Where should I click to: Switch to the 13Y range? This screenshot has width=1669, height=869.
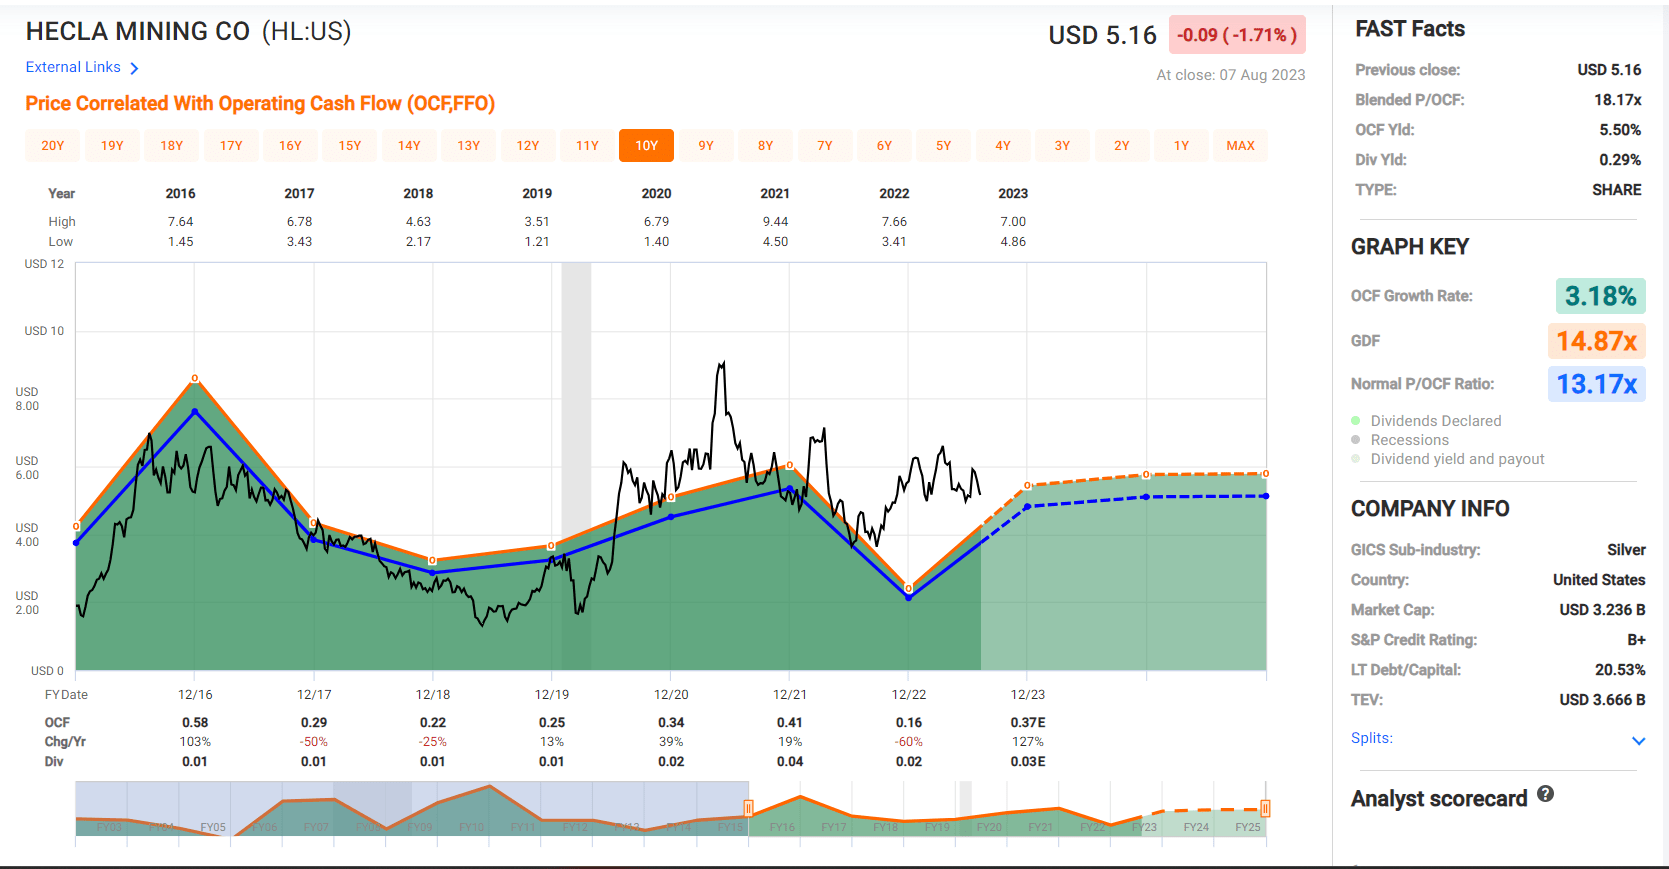pos(469,146)
